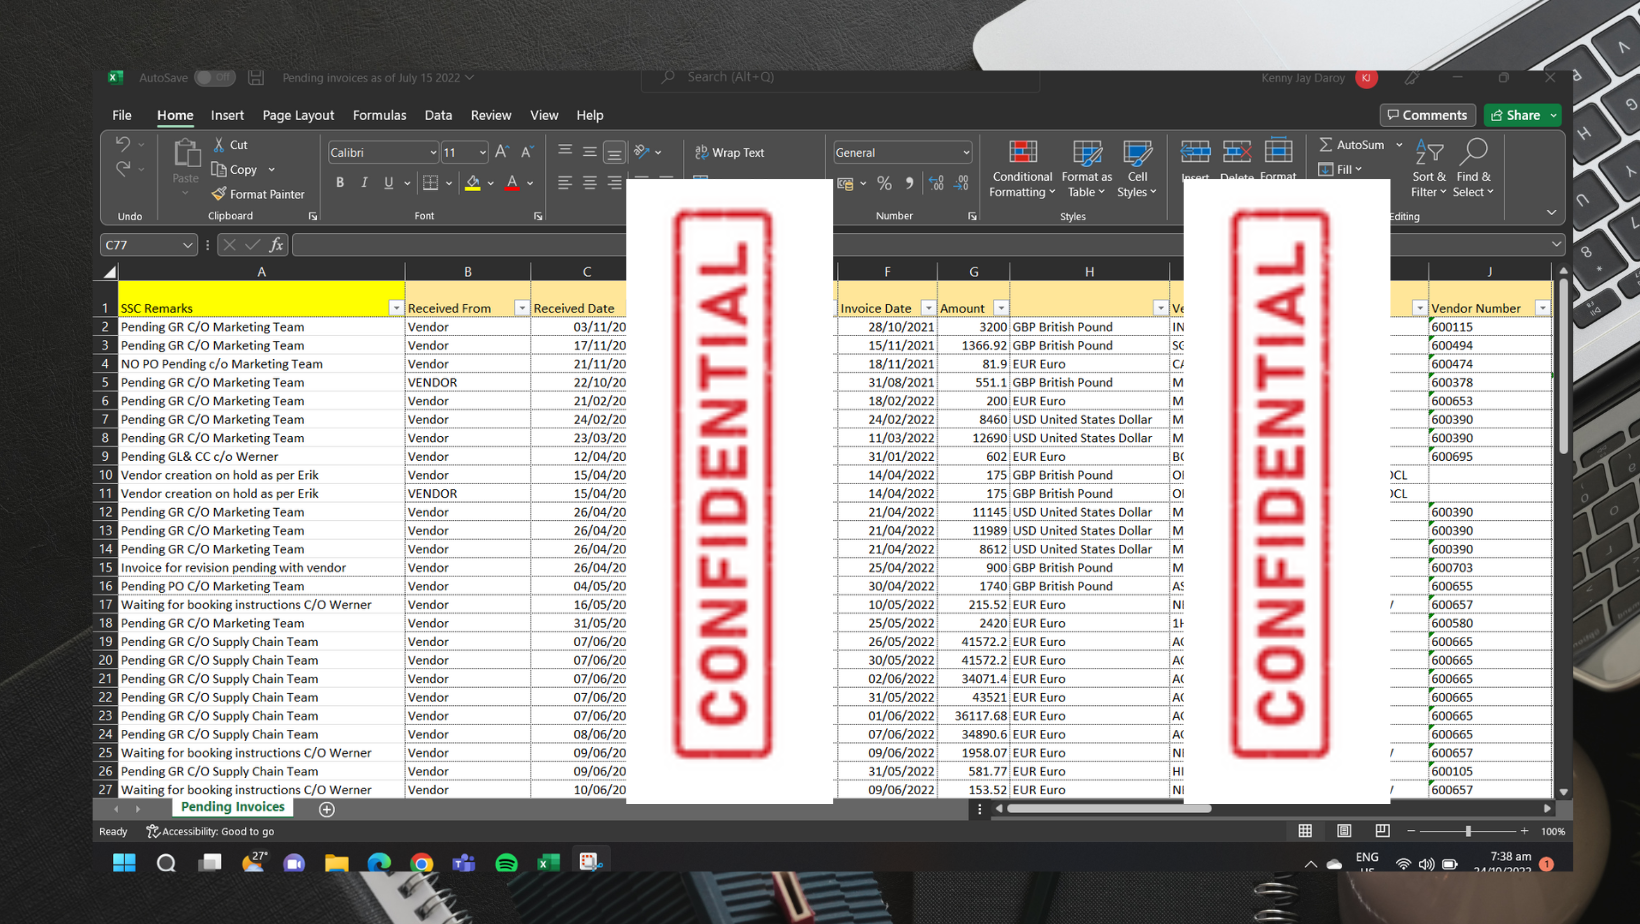Click the Share button

click(1516, 115)
